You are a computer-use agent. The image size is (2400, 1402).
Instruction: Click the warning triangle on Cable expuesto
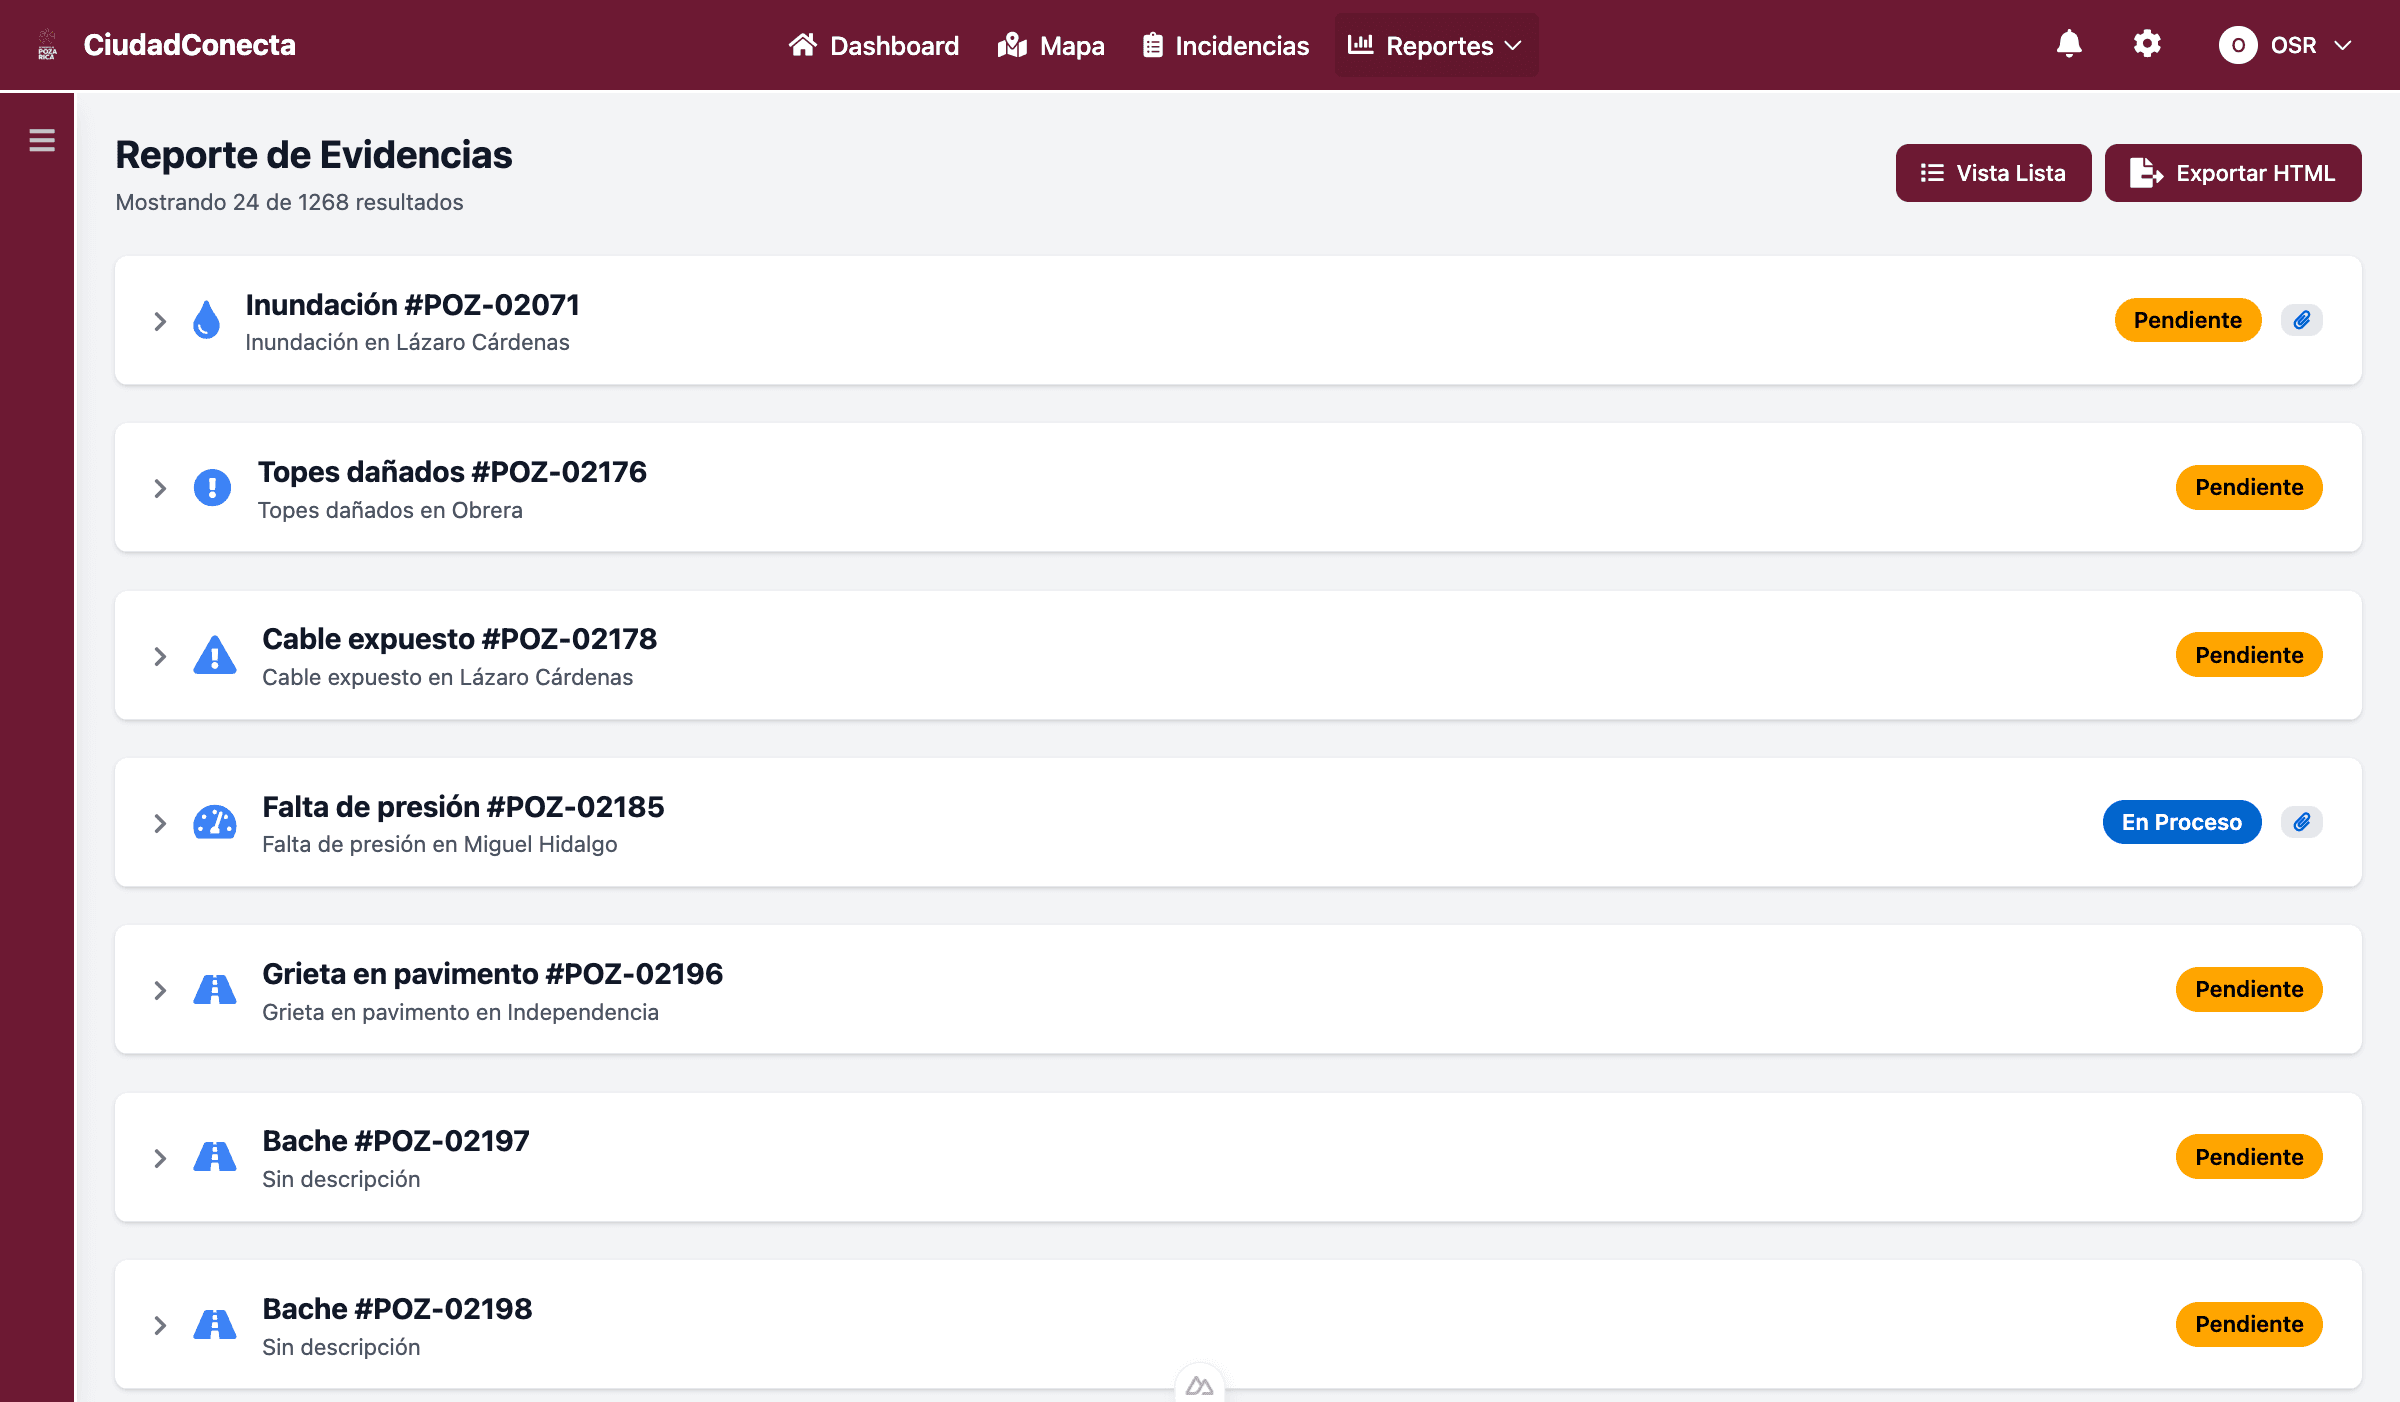pos(214,656)
